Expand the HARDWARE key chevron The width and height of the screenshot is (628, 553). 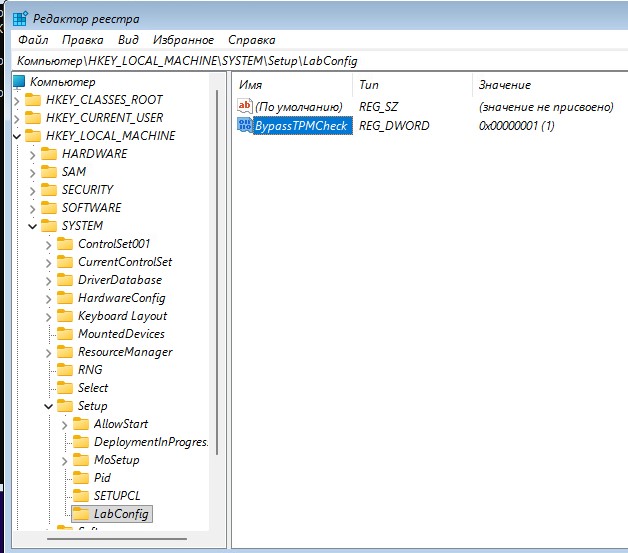coord(32,154)
